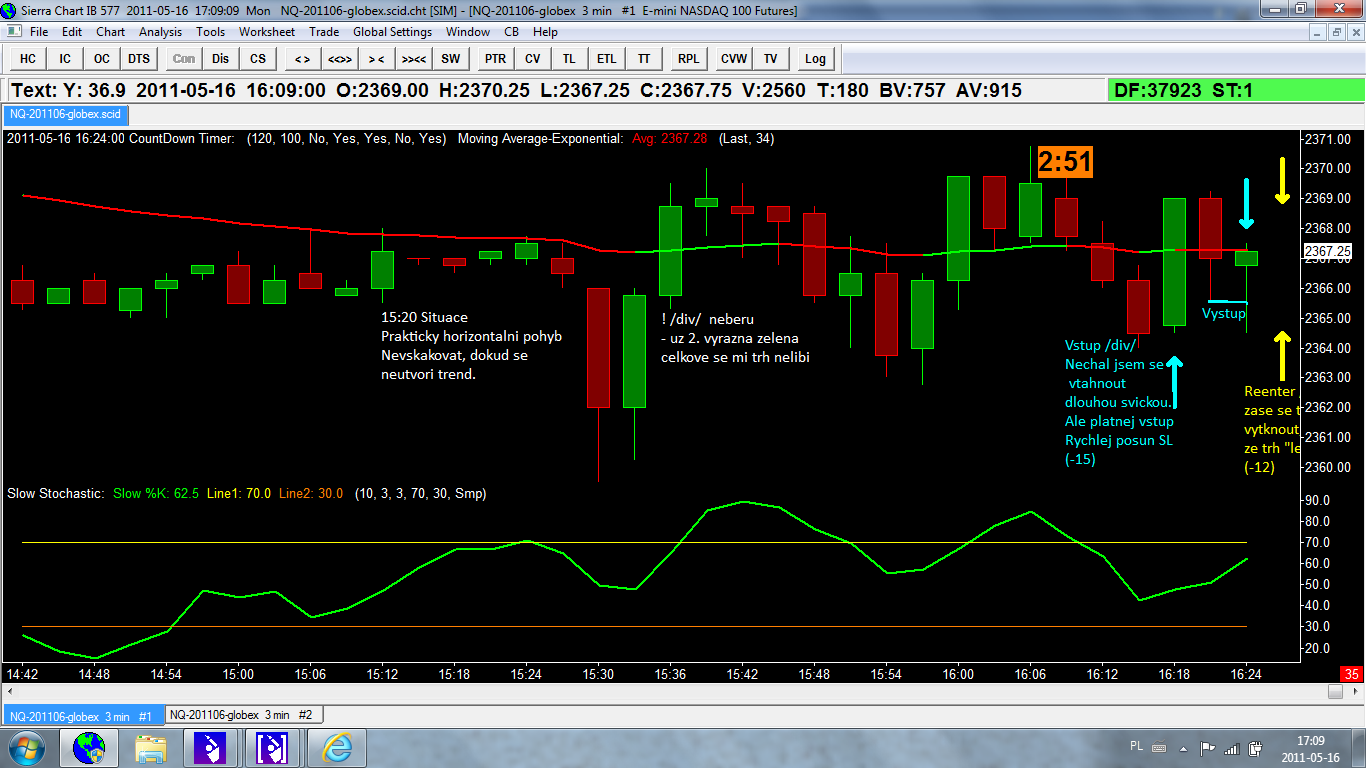This screenshot has width=1366, height=768.
Task: Click the orange 2:51 countdown timer
Action: [x=1065, y=162]
